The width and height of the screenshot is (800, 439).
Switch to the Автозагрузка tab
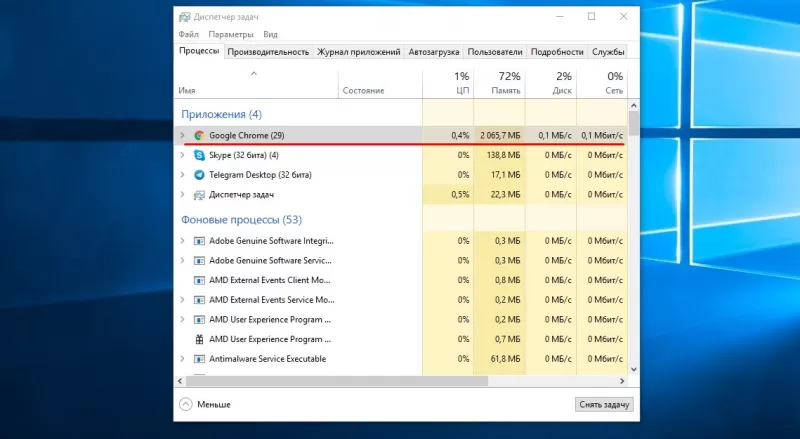[x=434, y=52]
